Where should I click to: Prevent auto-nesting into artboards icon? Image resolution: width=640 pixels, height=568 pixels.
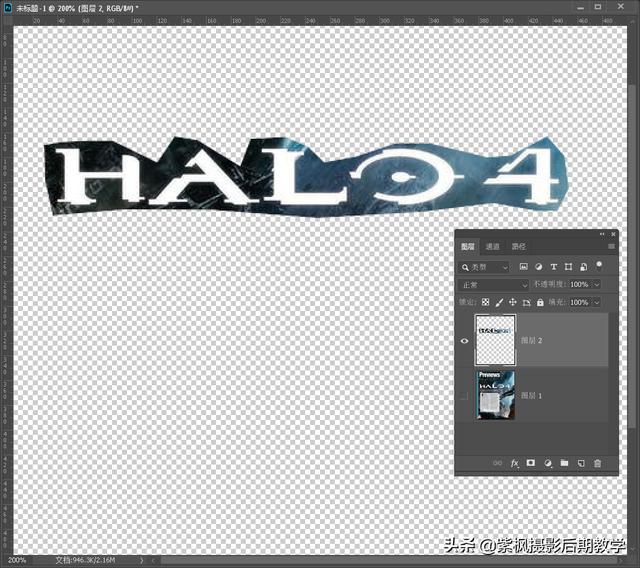pos(527,302)
